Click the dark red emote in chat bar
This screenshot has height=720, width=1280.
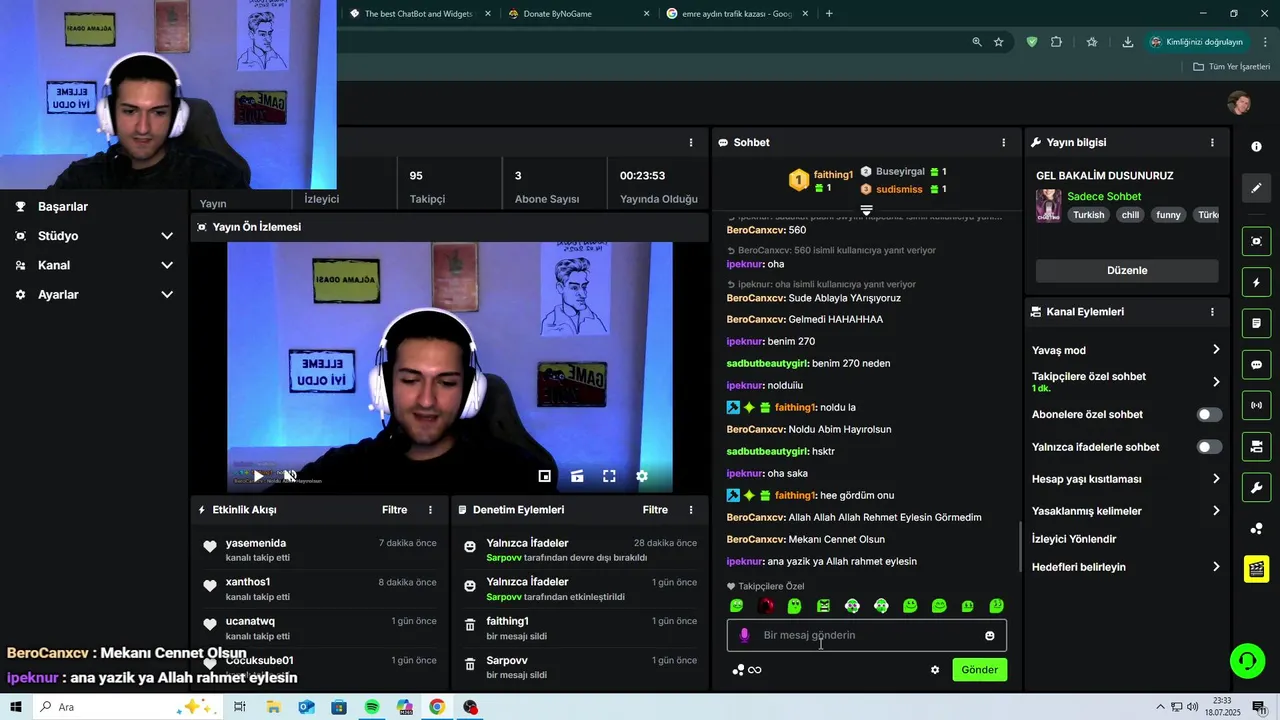click(766, 606)
